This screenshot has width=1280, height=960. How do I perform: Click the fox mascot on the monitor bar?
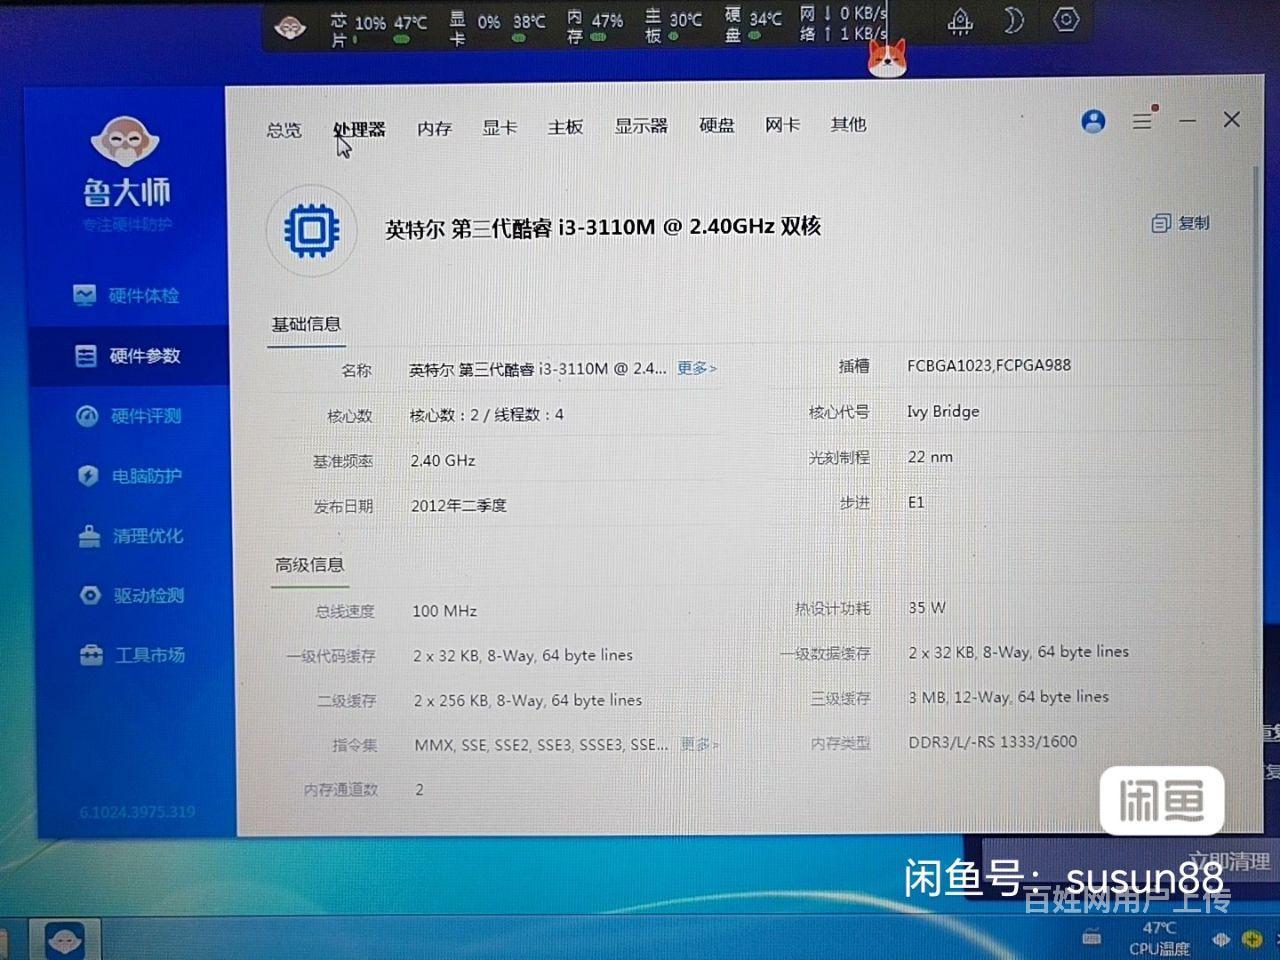[x=886, y=58]
